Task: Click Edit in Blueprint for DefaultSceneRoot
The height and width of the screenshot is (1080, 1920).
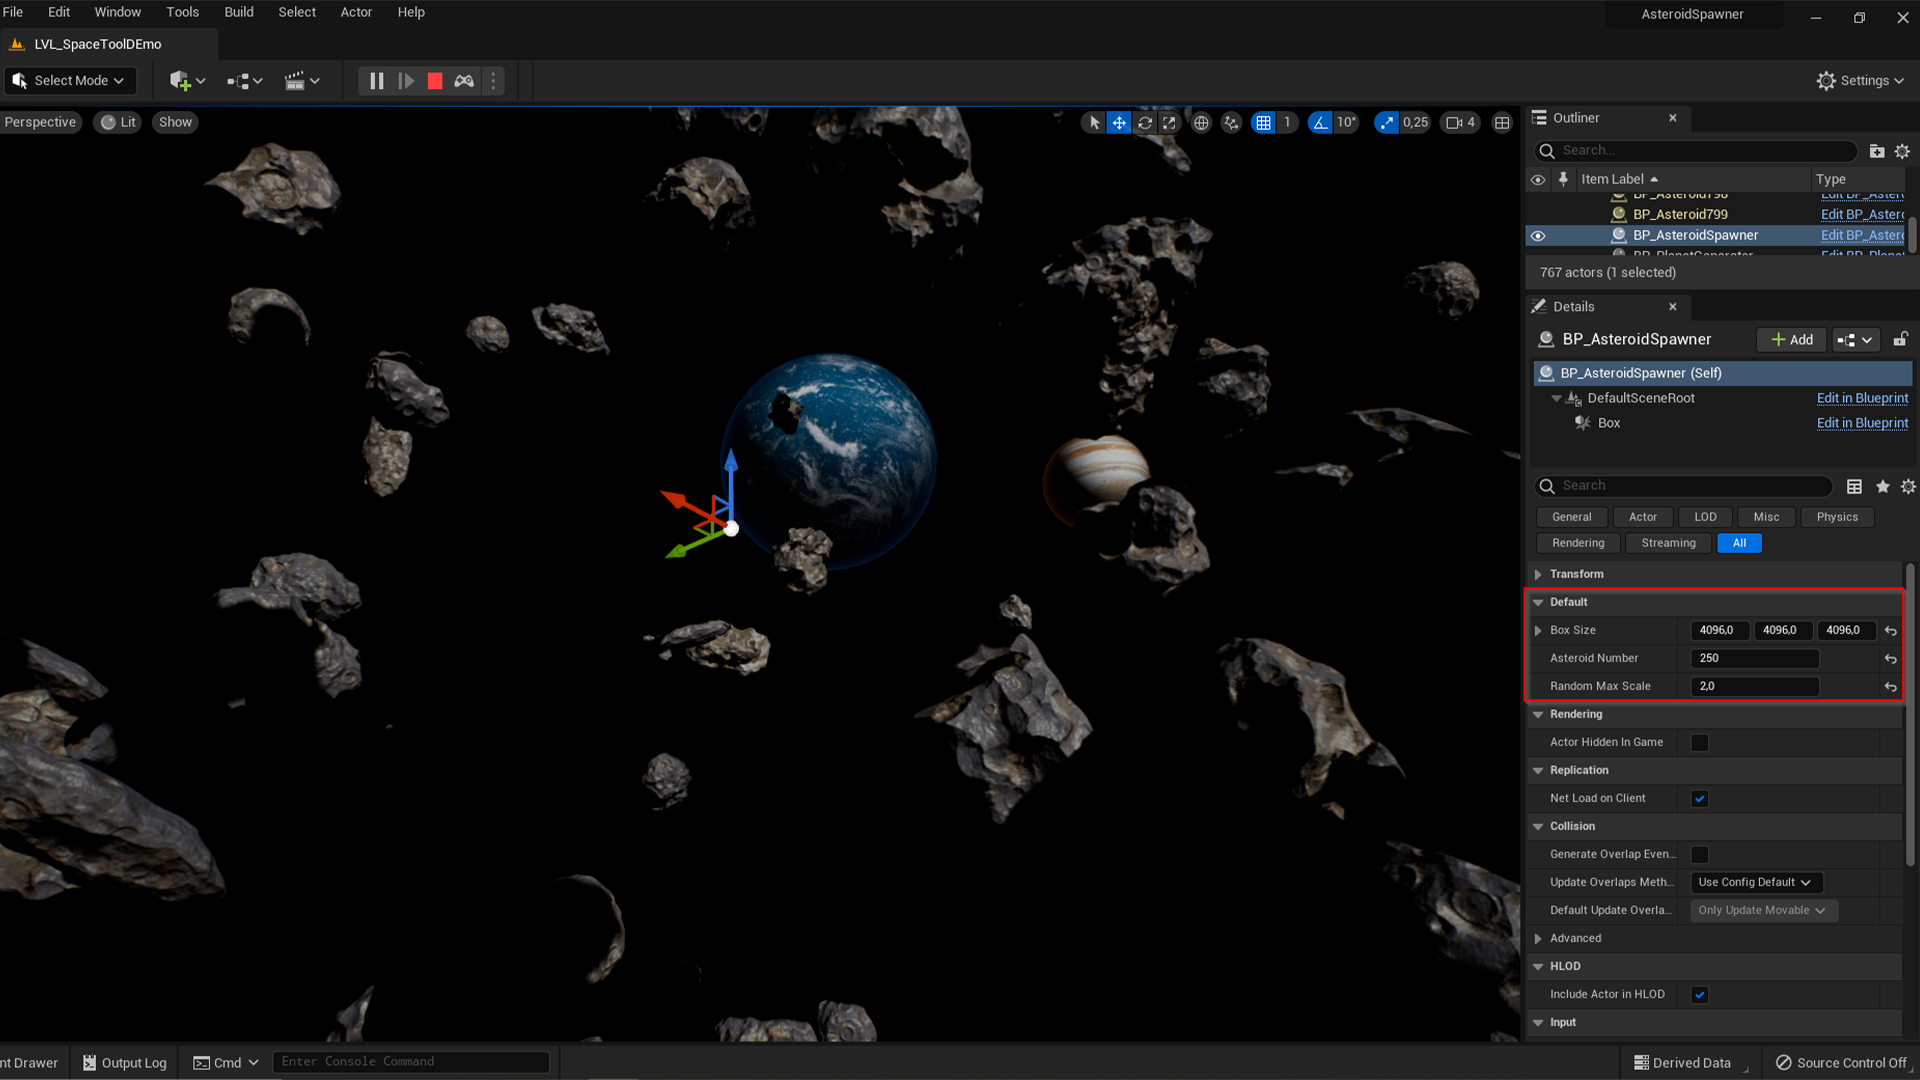Action: (1862, 398)
